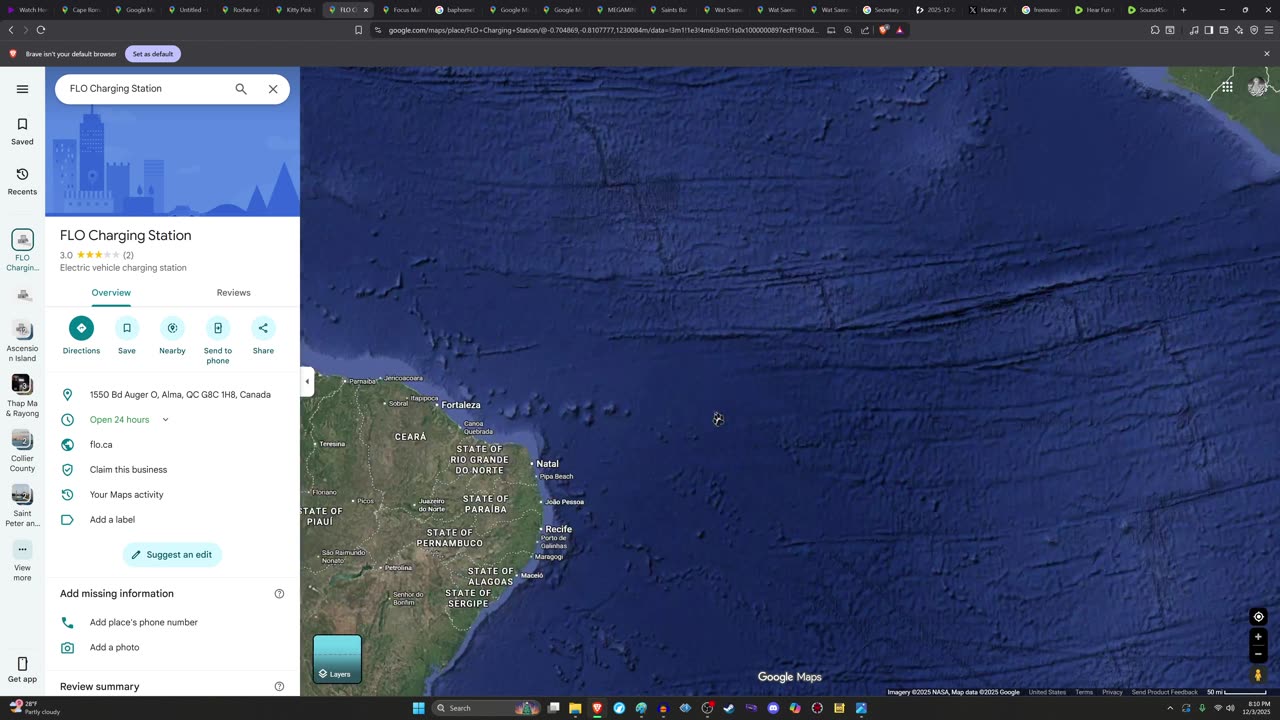Open the Brave browser main menu
This screenshot has height=720, width=1280.
tap(1269, 30)
